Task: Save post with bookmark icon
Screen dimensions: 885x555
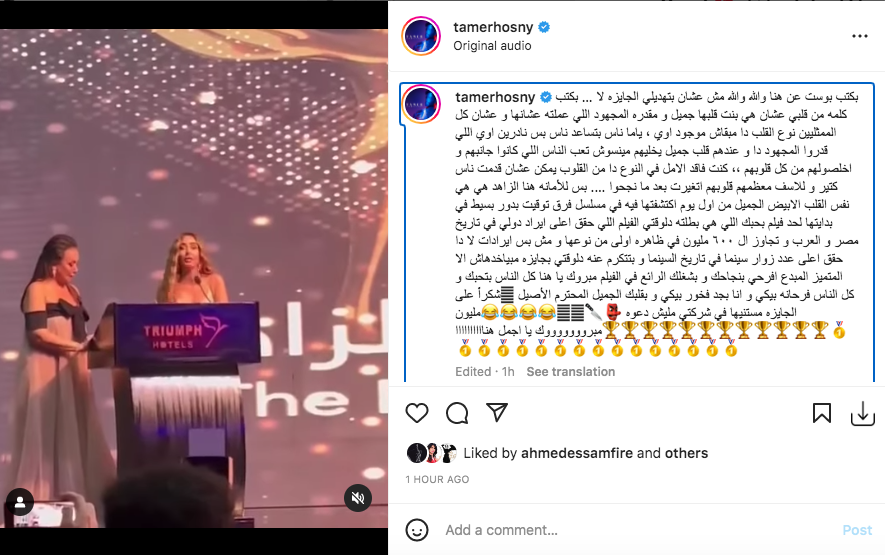Action: pos(822,413)
